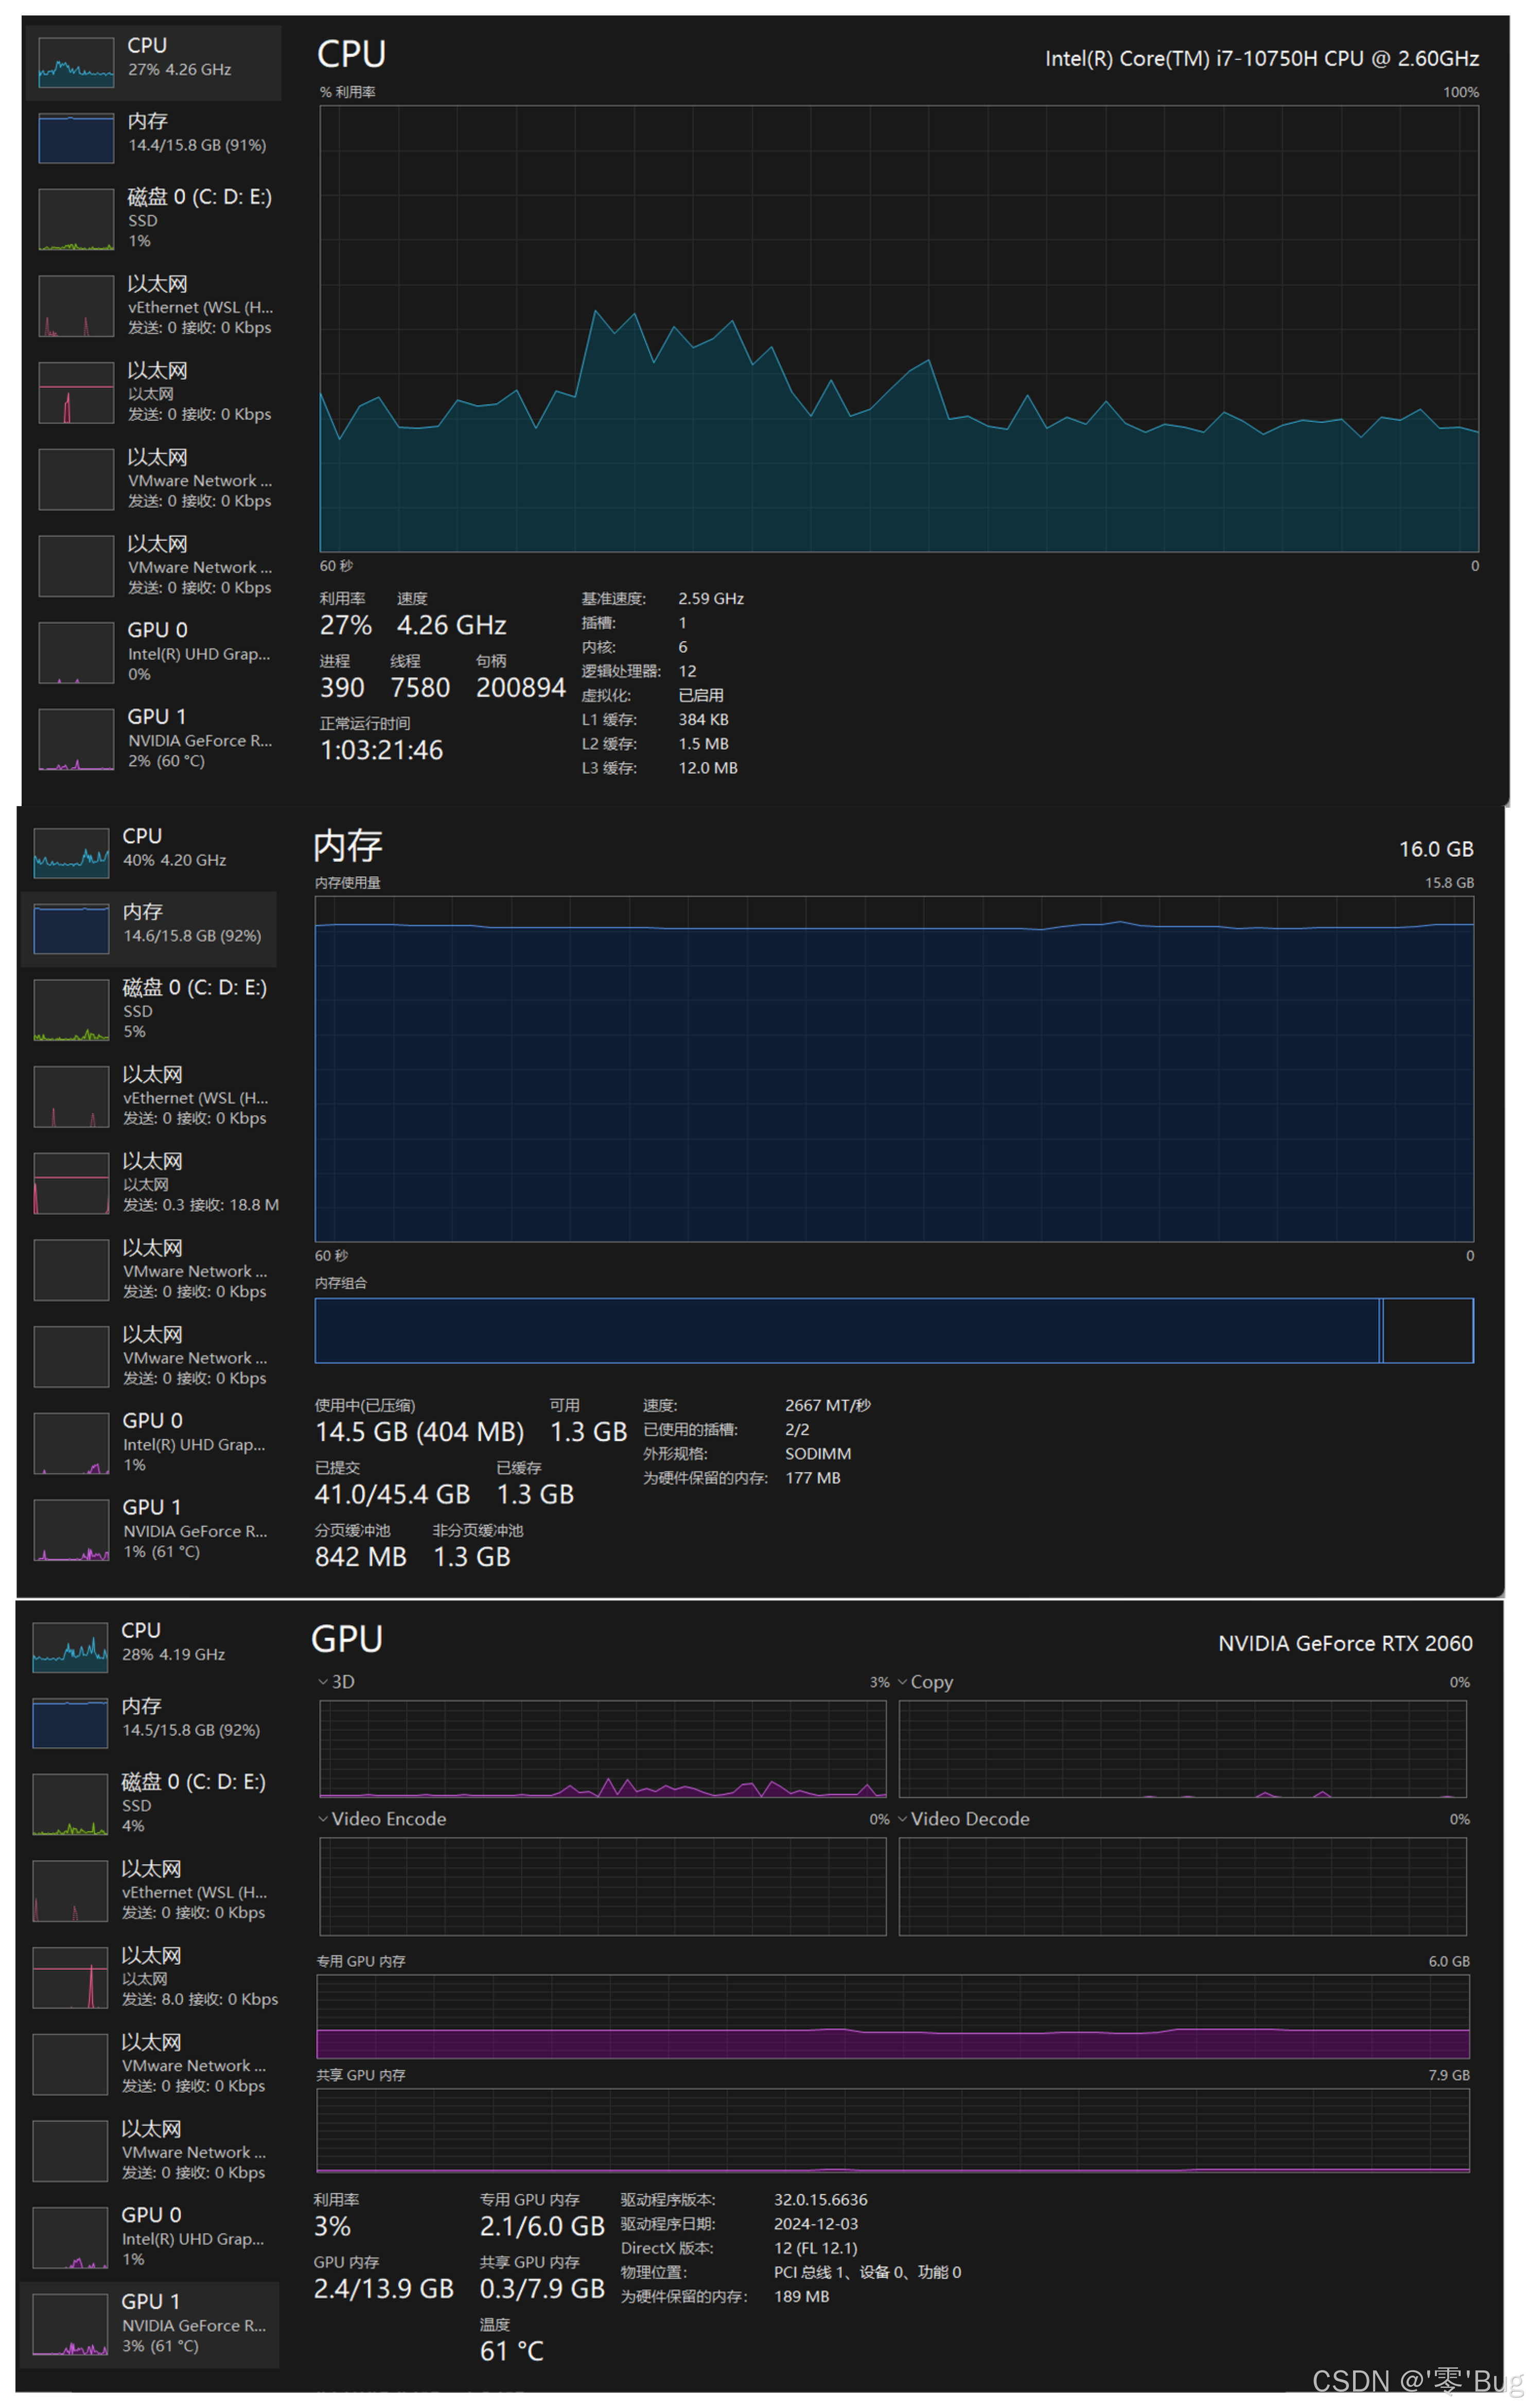Viewport: 1526px width, 2408px height.
Task: Expand the Video Decode engine dropdown
Action: point(903,1819)
